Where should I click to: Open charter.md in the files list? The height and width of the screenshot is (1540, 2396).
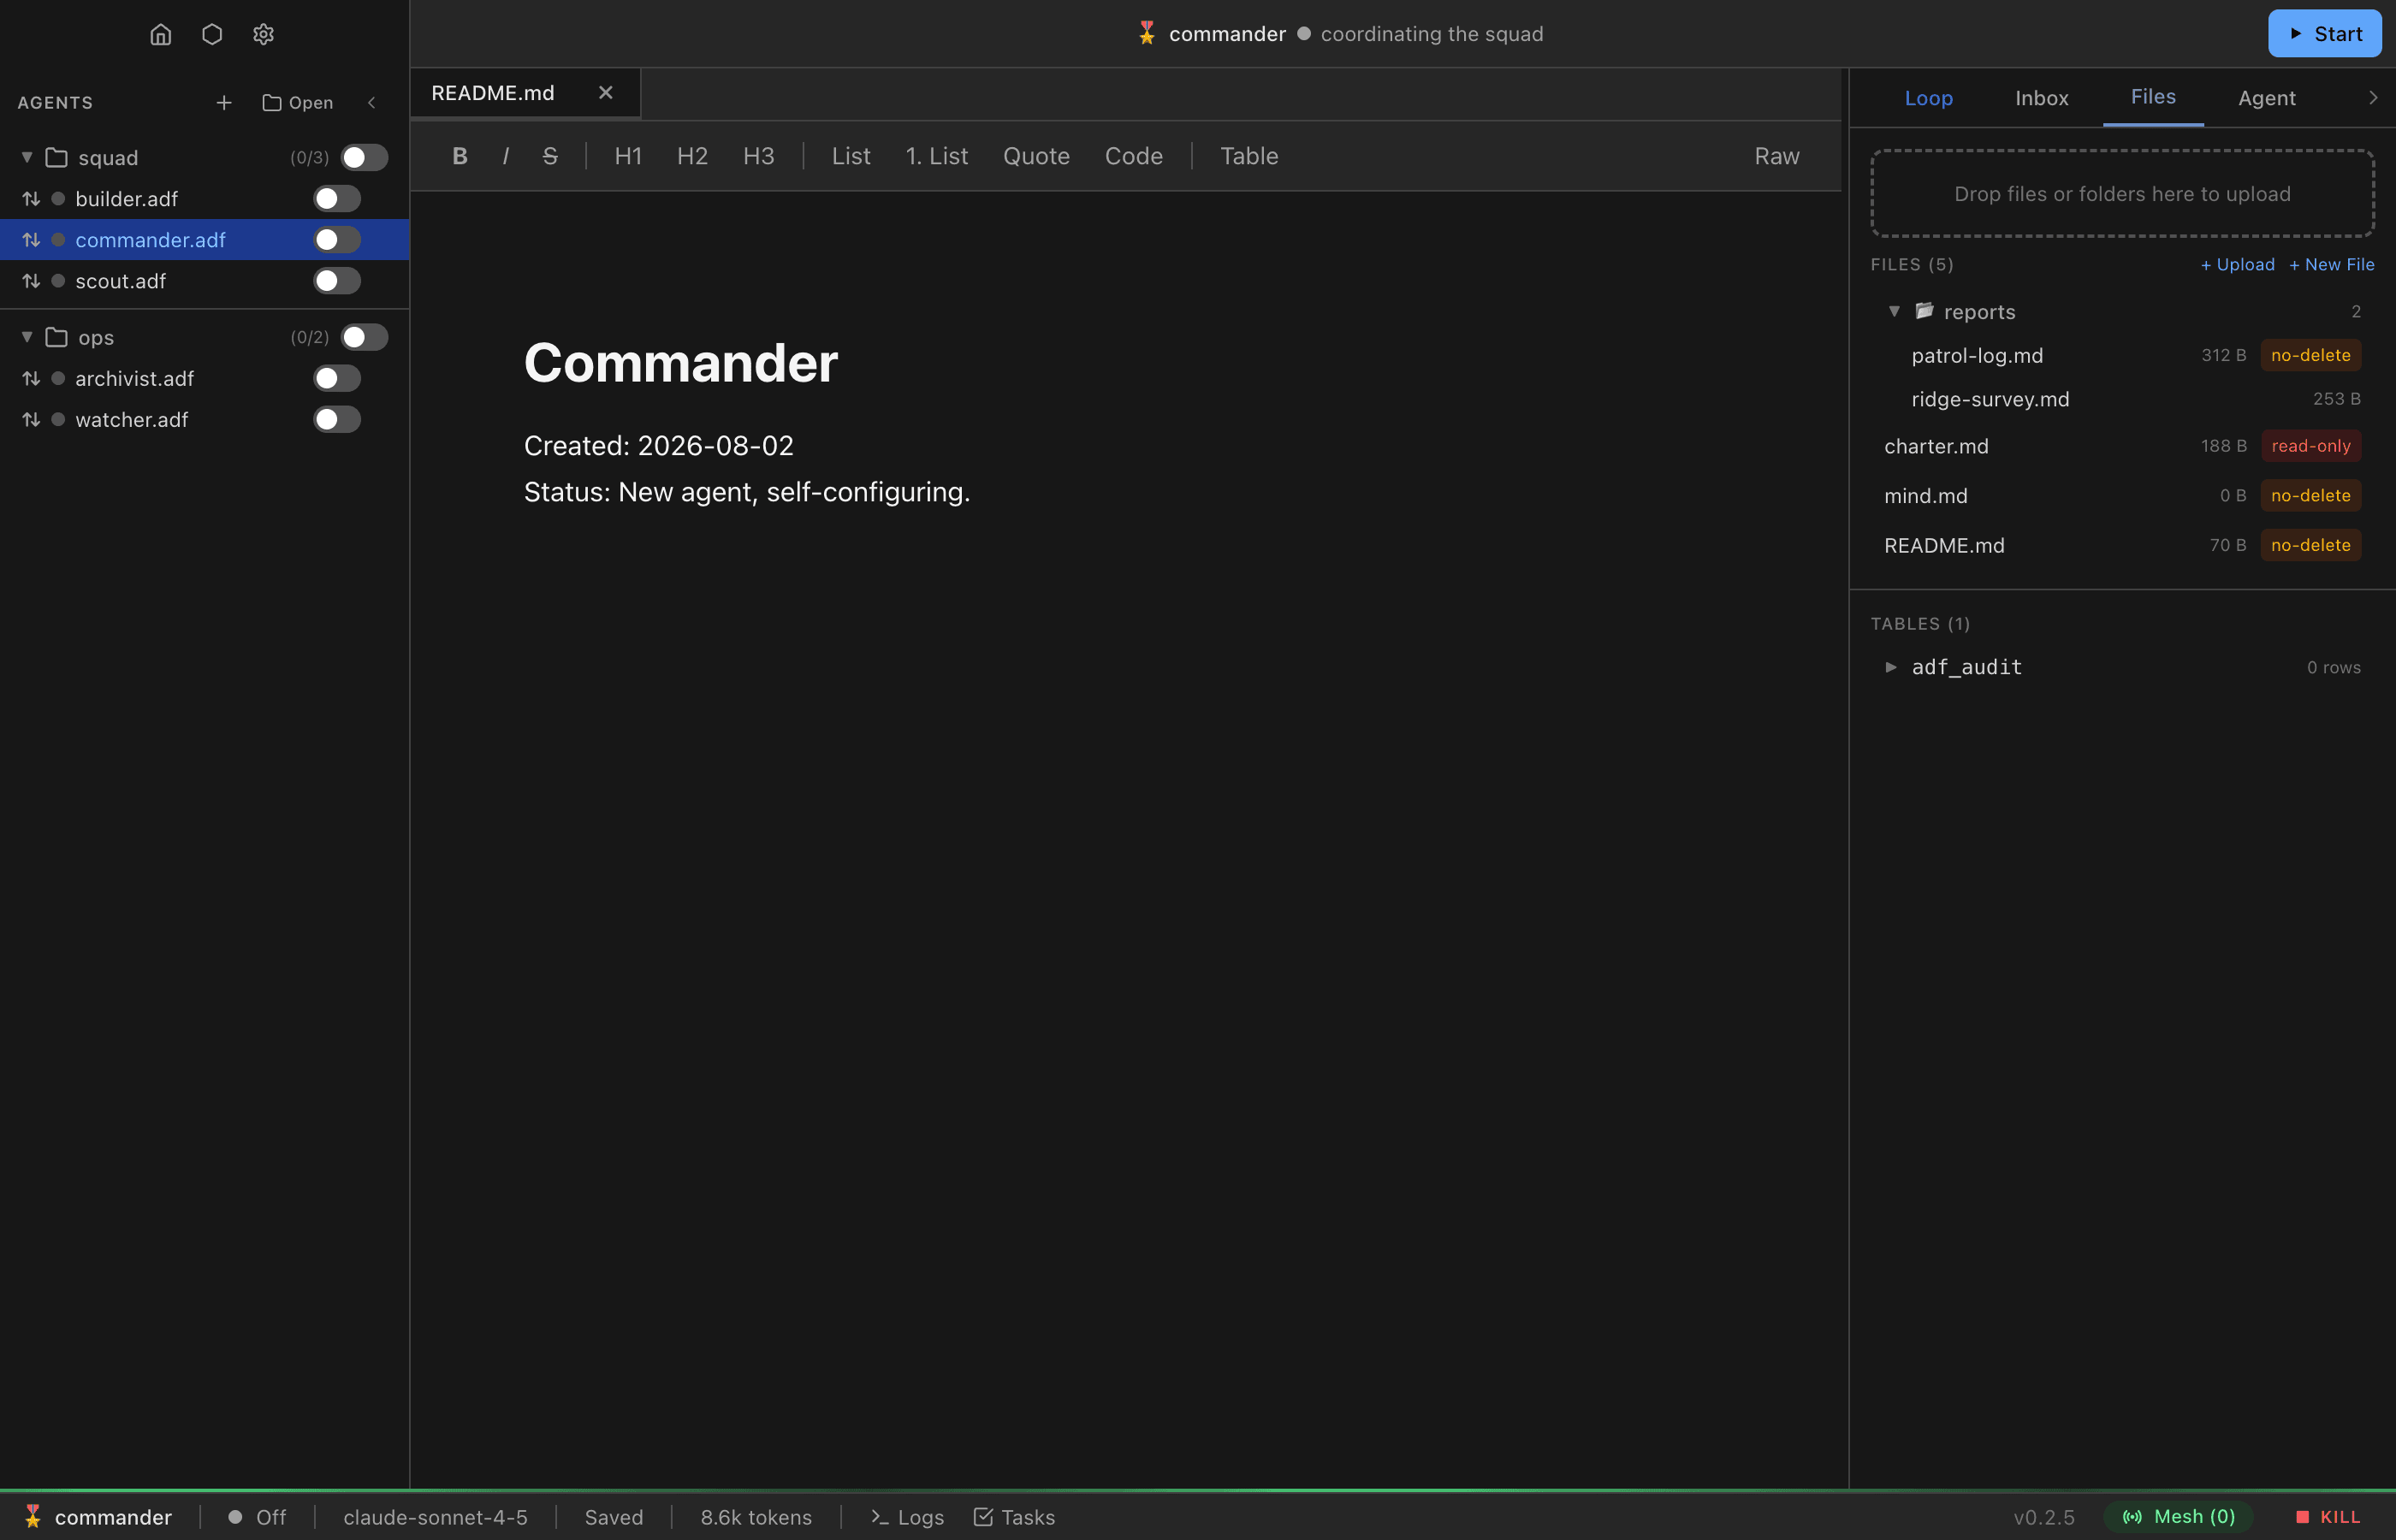coord(2122,446)
